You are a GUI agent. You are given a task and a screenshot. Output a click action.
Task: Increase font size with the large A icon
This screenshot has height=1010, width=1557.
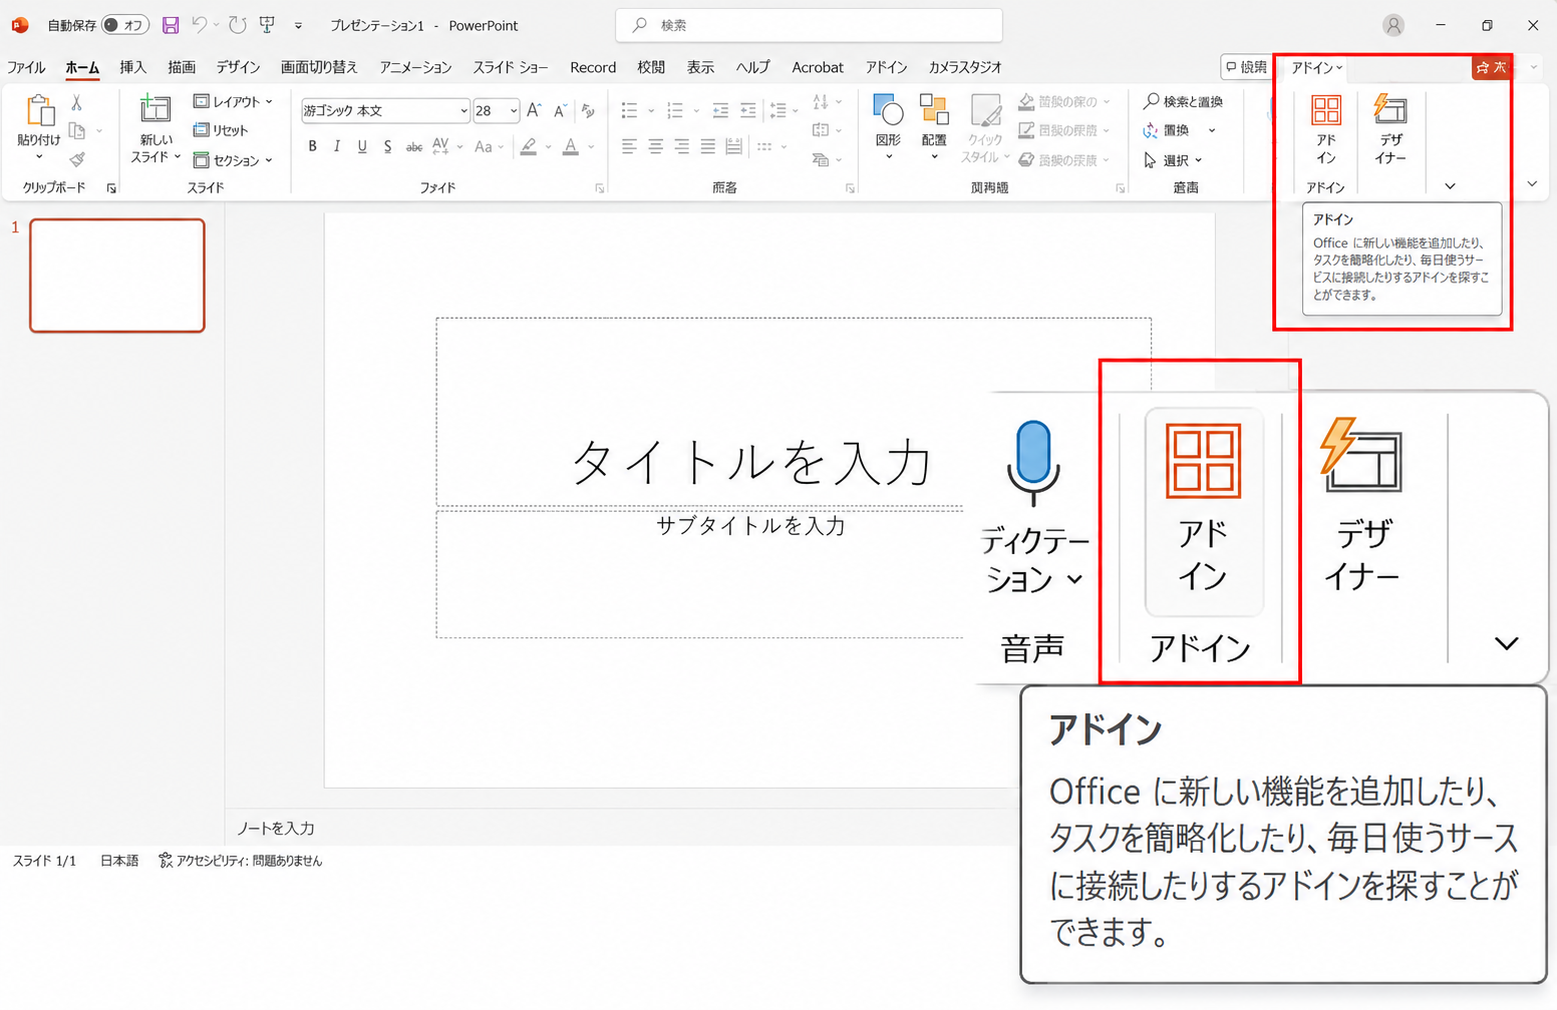click(534, 111)
